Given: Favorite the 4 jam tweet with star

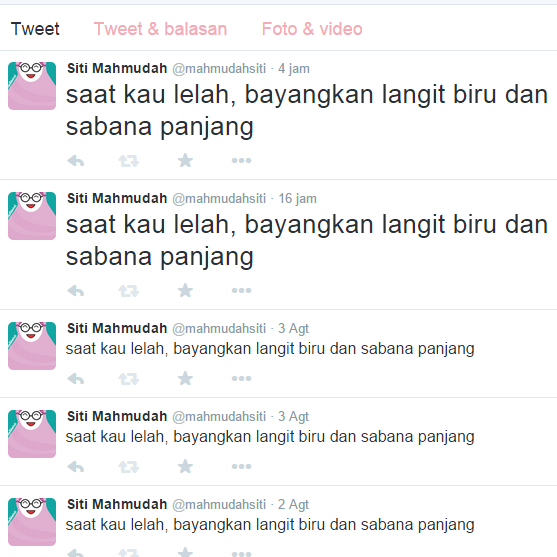Looking at the screenshot, I should tap(185, 161).
